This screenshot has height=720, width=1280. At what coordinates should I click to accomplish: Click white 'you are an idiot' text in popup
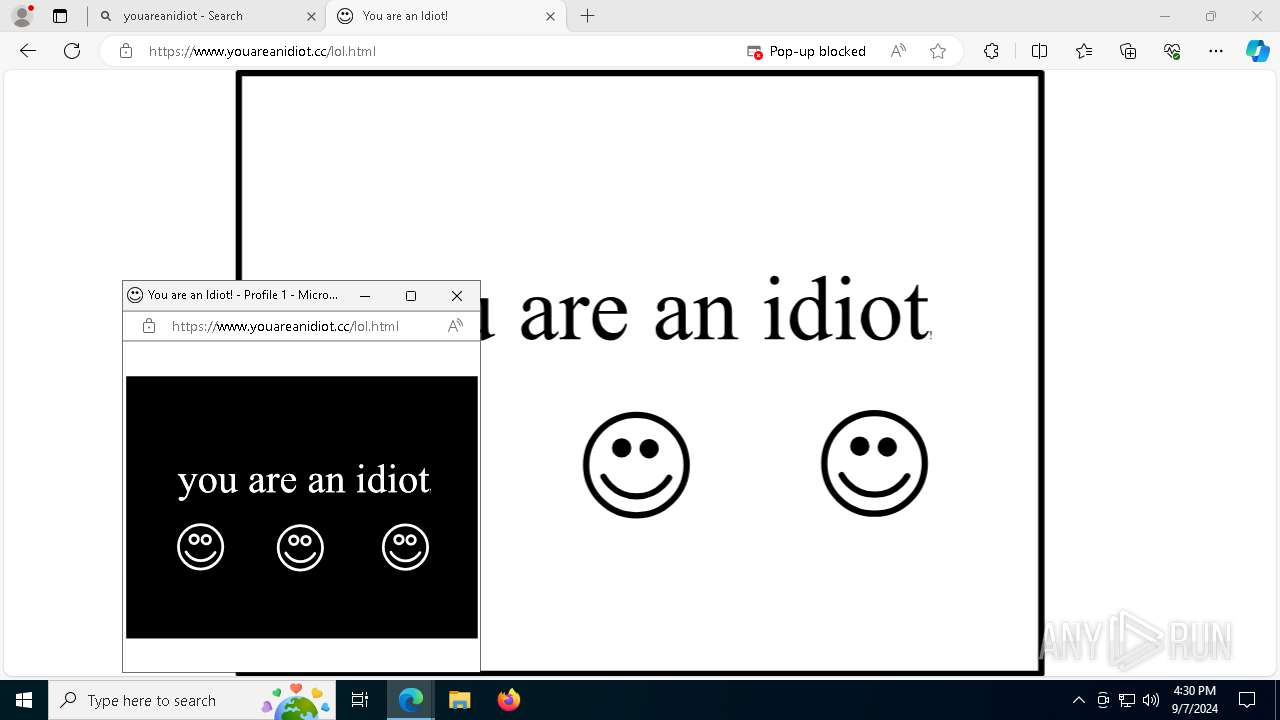point(304,480)
